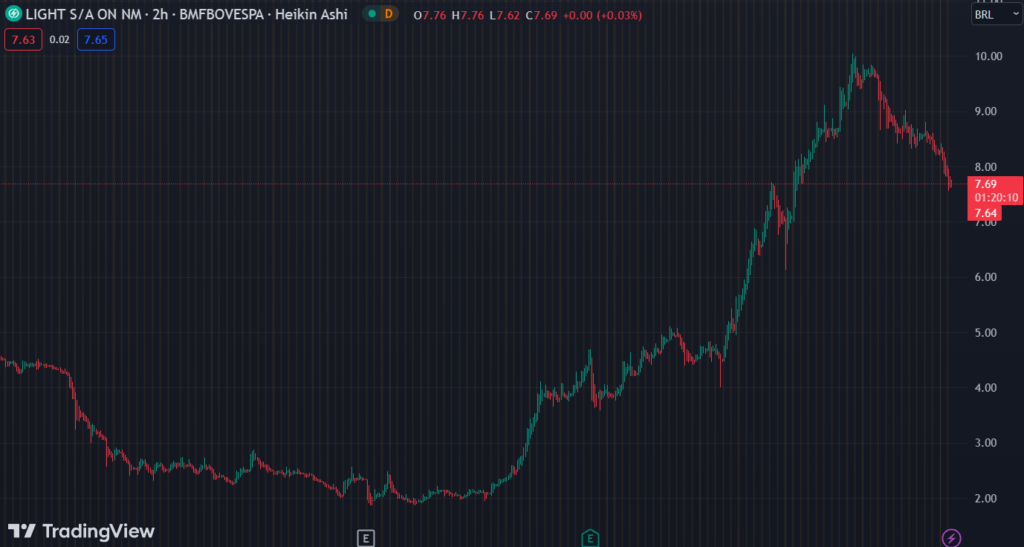Click the H7.76 high value
The image size is (1024, 547).
pos(468,15)
